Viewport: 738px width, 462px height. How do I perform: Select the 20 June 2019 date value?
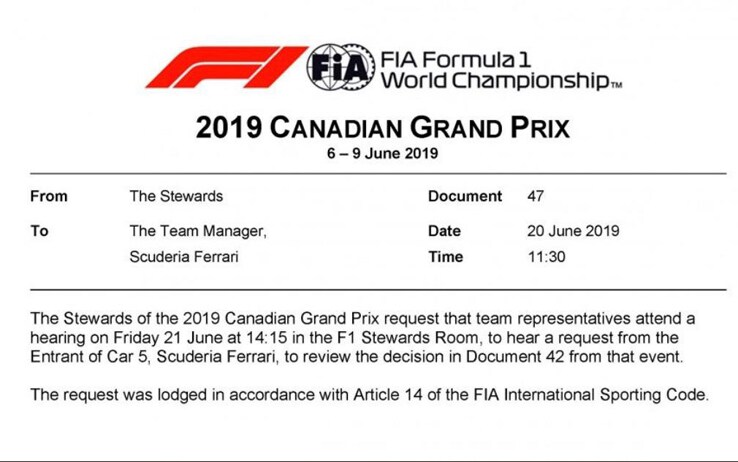pyautogui.click(x=573, y=231)
